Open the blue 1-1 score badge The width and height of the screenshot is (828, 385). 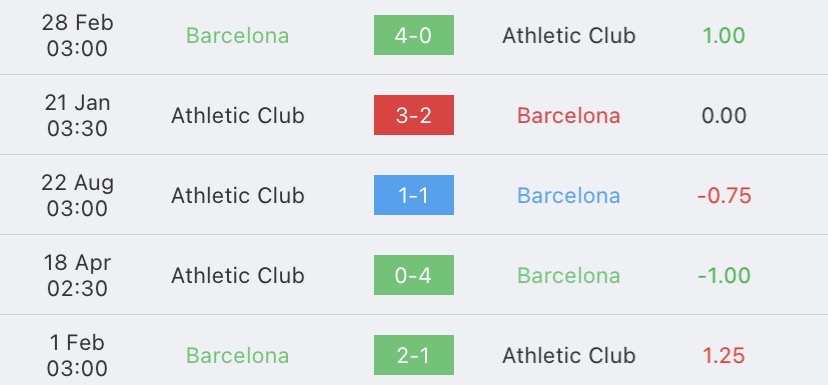click(413, 195)
